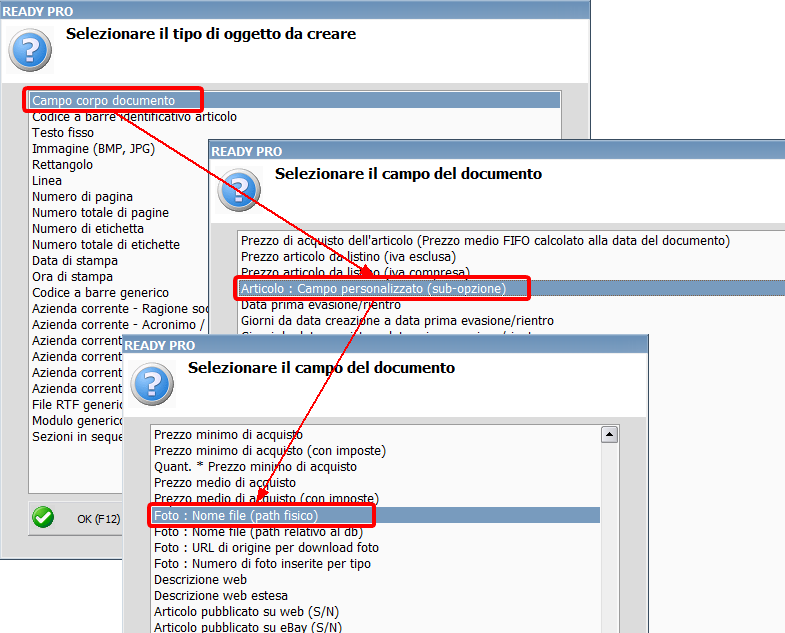Select 'Numero totale di pagine' item
Screen dimensions: 785x633
(101, 213)
